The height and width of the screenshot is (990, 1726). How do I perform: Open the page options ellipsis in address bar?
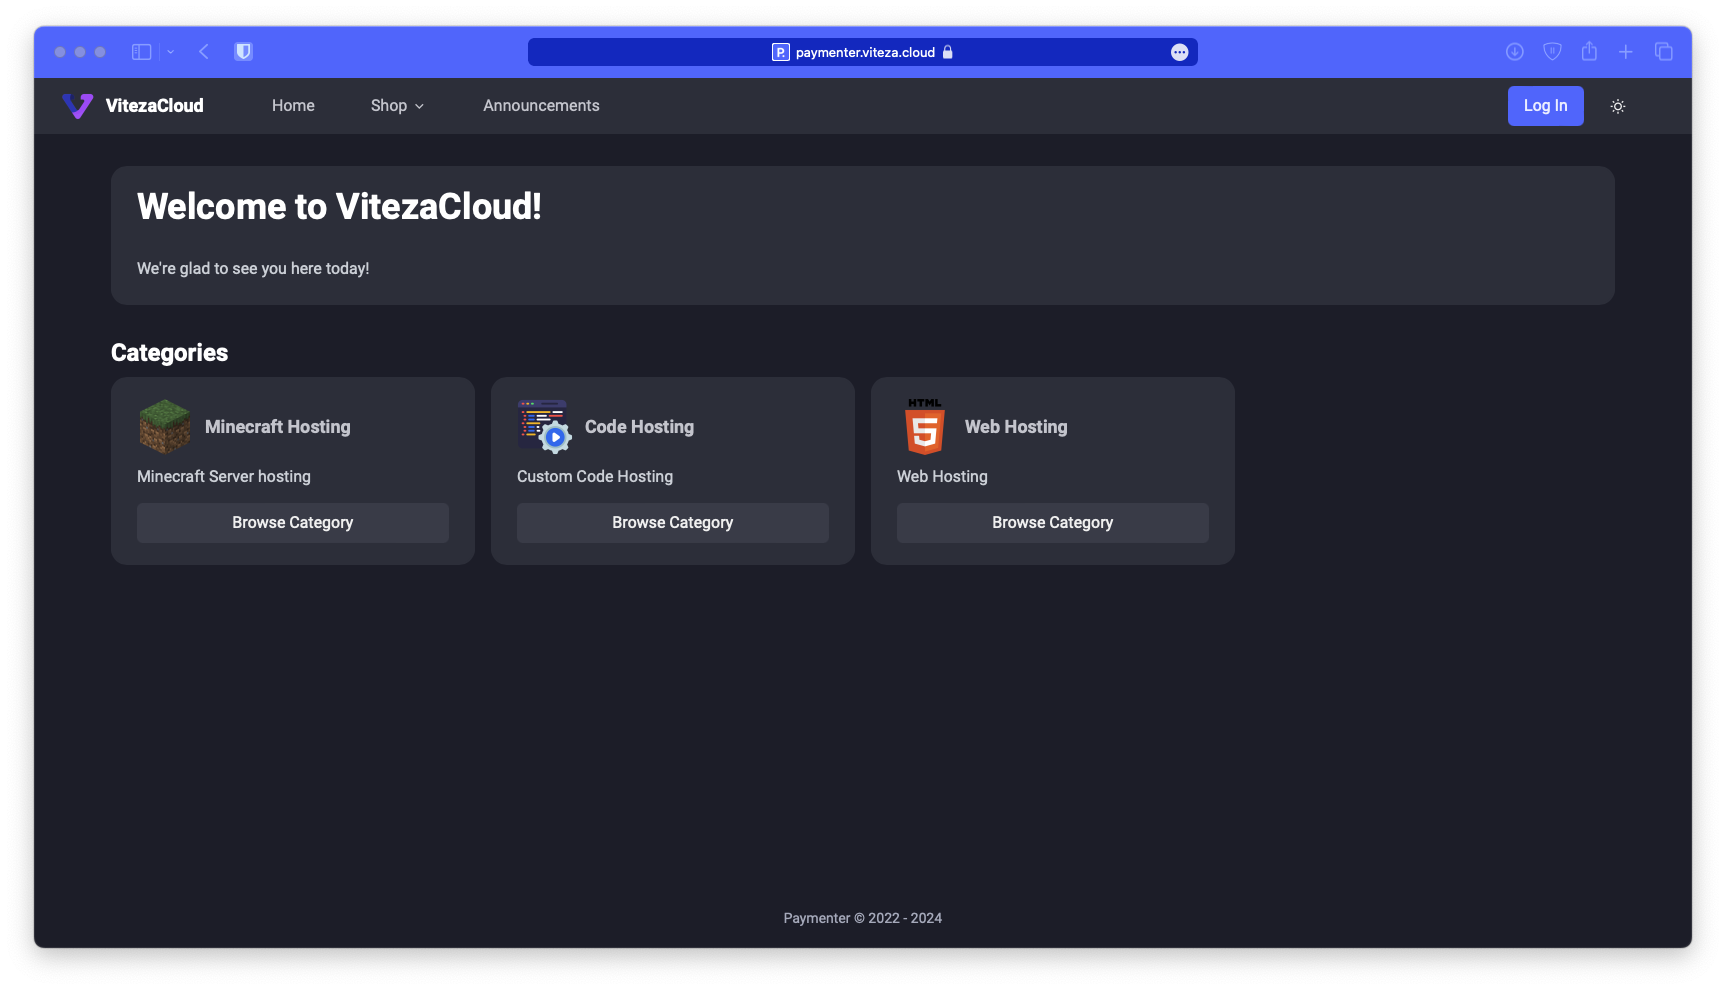[x=1180, y=52]
